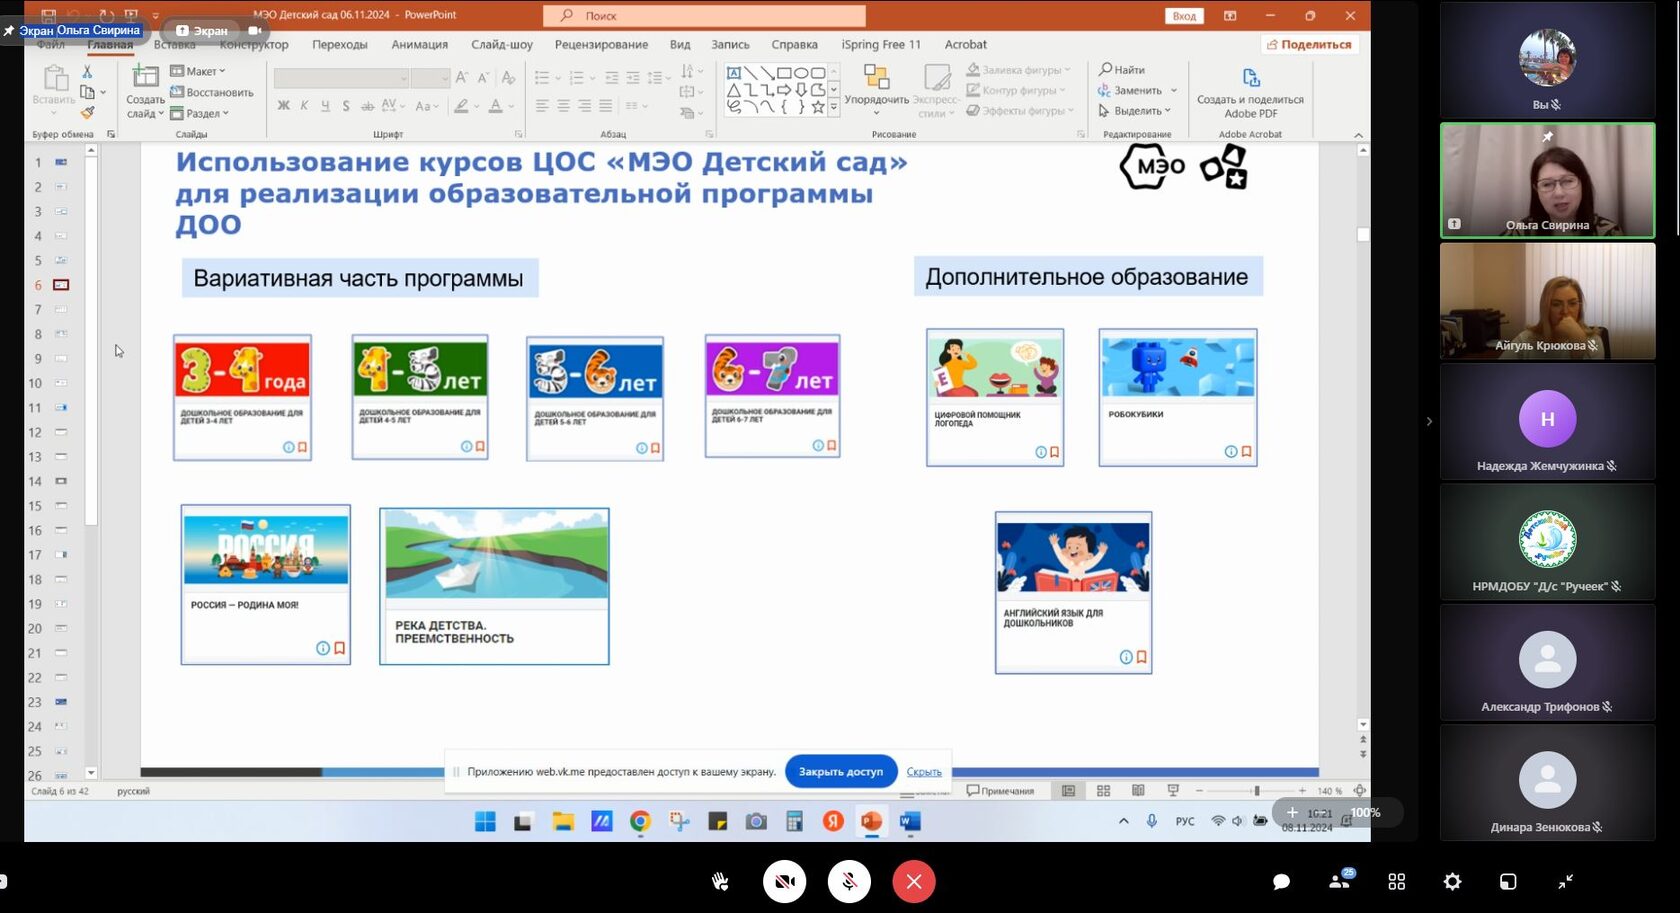The height and width of the screenshot is (913, 1680).
Task: Click the PowerPoint search field (Поиск)
Action: pyautogui.click(x=704, y=15)
